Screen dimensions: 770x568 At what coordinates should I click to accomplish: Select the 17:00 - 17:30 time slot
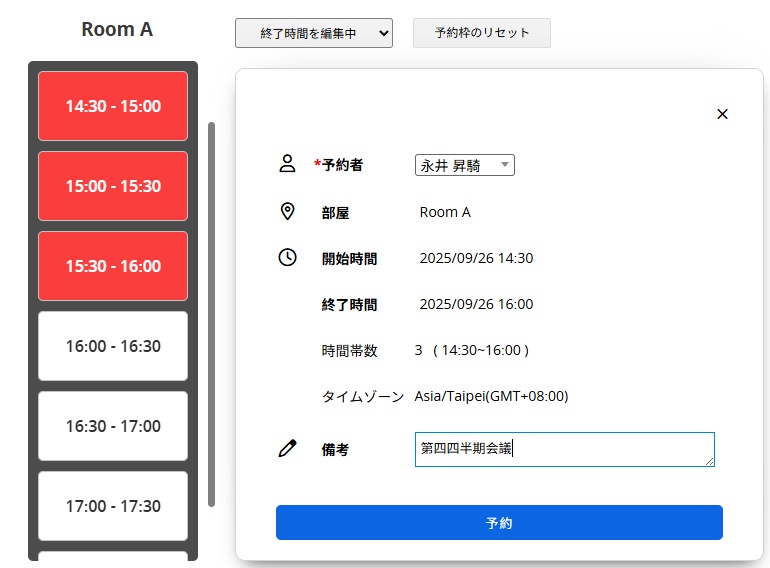113,506
